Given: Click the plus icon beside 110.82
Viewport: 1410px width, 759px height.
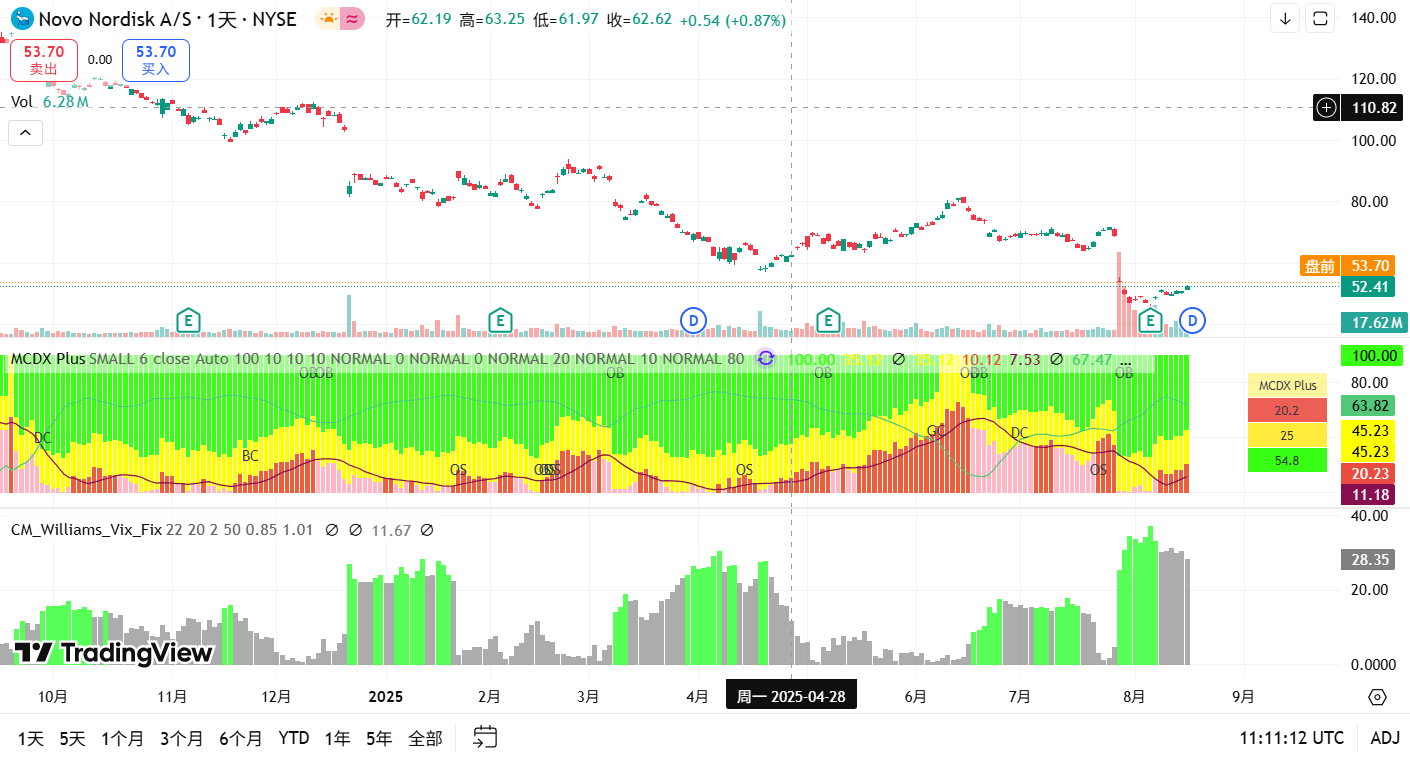Looking at the screenshot, I should (1326, 107).
